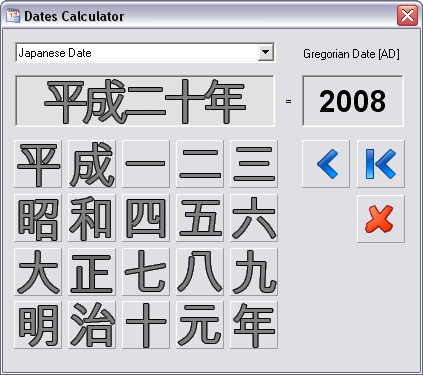Click the 二 (two) numeral key
This screenshot has height=375, width=423.
(x=200, y=164)
